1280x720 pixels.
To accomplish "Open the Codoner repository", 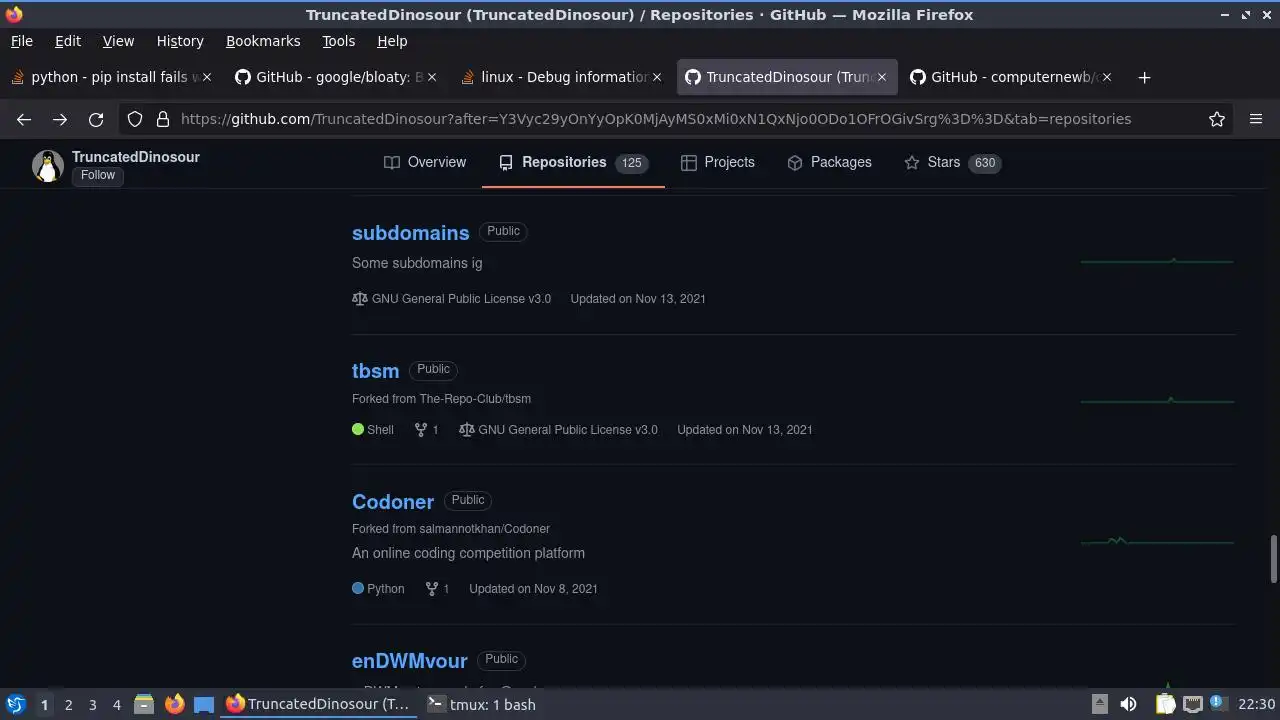I will click(393, 501).
